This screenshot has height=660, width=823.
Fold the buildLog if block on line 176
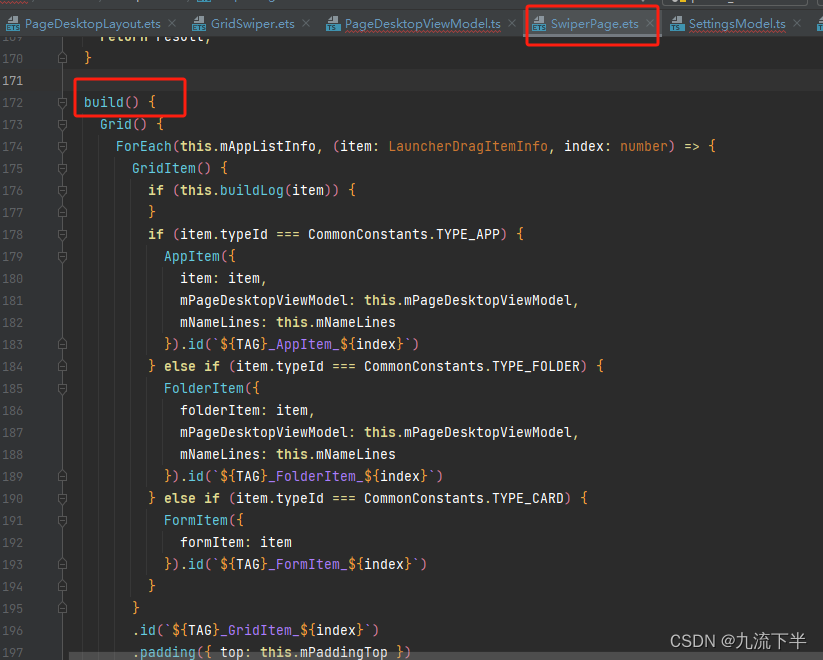[62, 190]
